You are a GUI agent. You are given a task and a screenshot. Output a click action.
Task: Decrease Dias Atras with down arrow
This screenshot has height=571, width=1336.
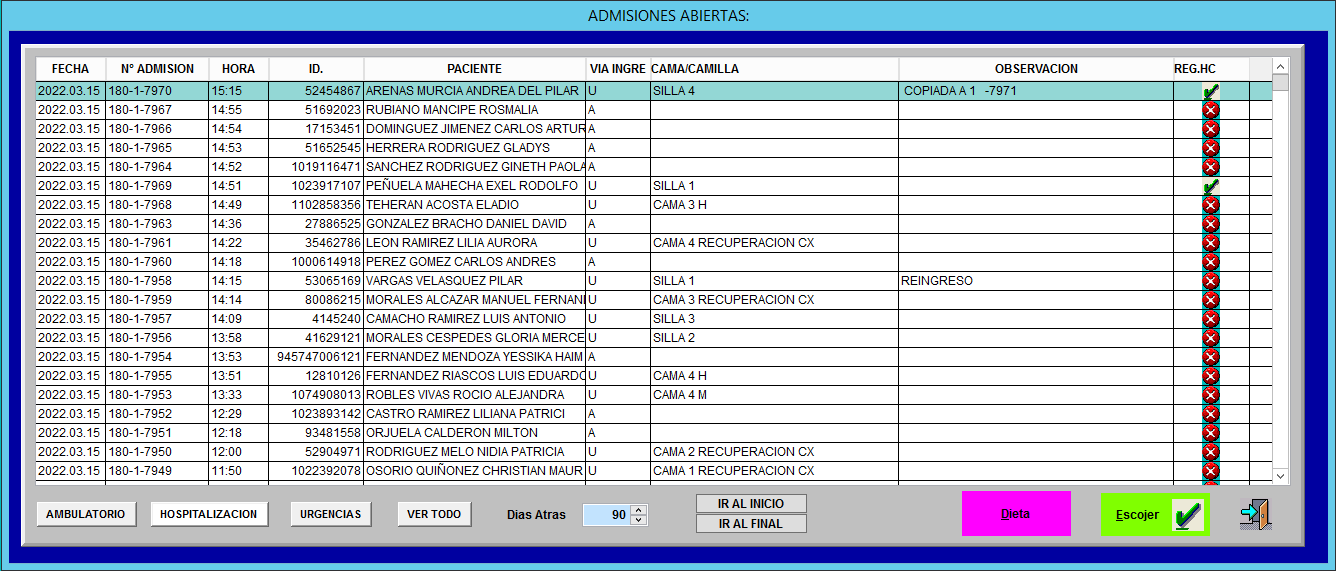639,520
